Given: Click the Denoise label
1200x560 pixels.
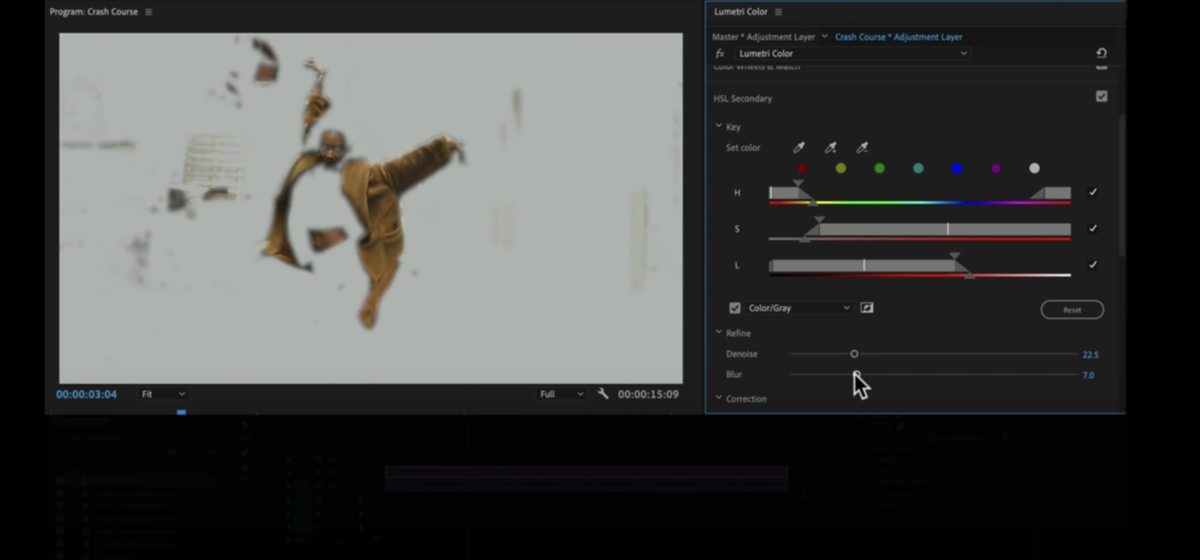Looking at the screenshot, I should (x=742, y=354).
